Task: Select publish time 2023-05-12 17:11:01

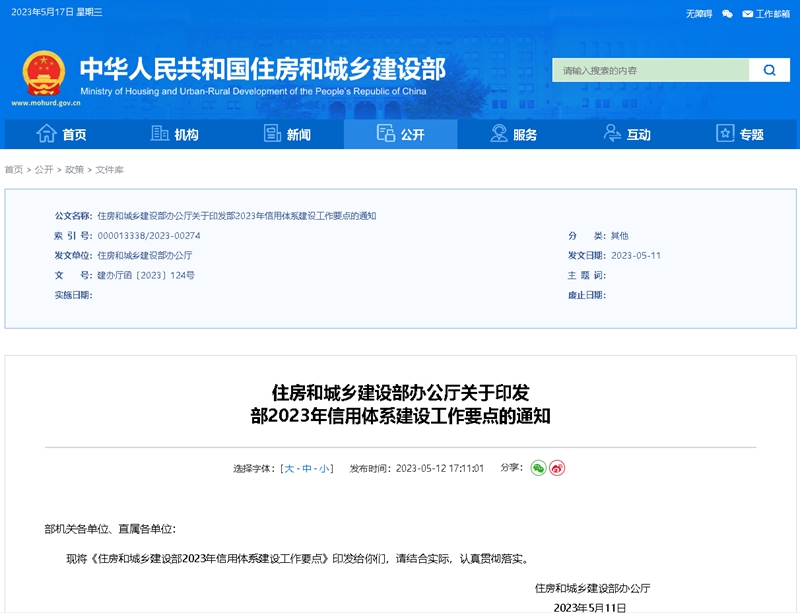Action: [440, 469]
